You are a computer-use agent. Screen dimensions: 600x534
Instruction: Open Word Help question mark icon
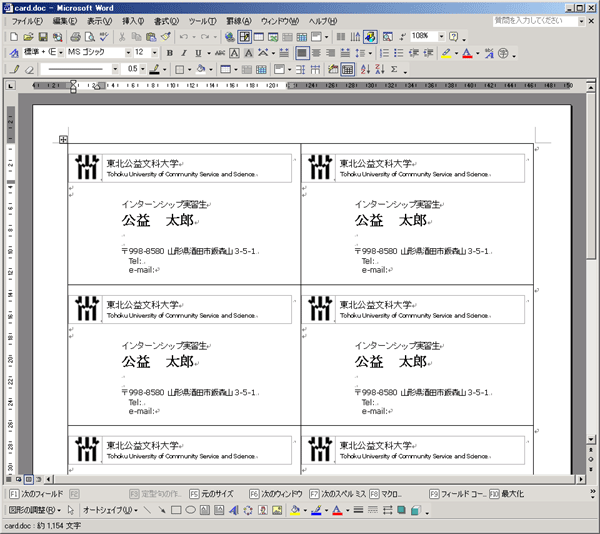453,36
